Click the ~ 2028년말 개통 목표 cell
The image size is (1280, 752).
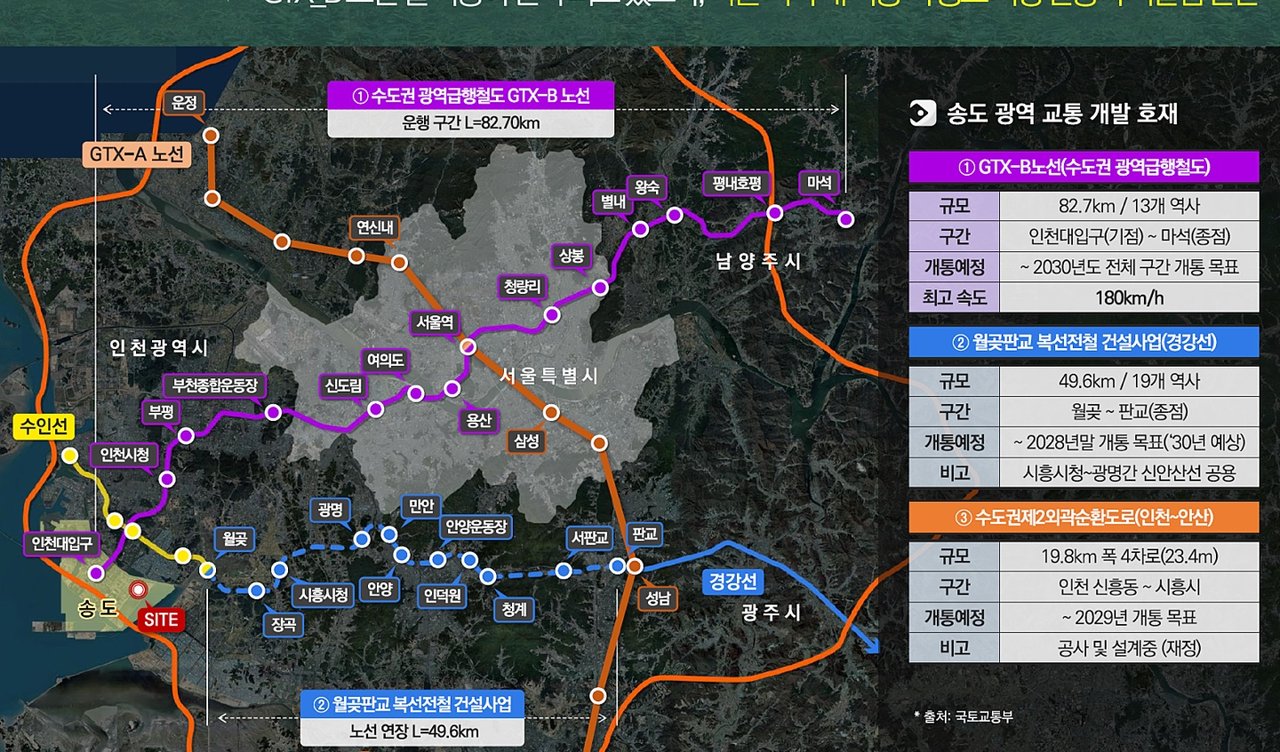(x=1129, y=442)
